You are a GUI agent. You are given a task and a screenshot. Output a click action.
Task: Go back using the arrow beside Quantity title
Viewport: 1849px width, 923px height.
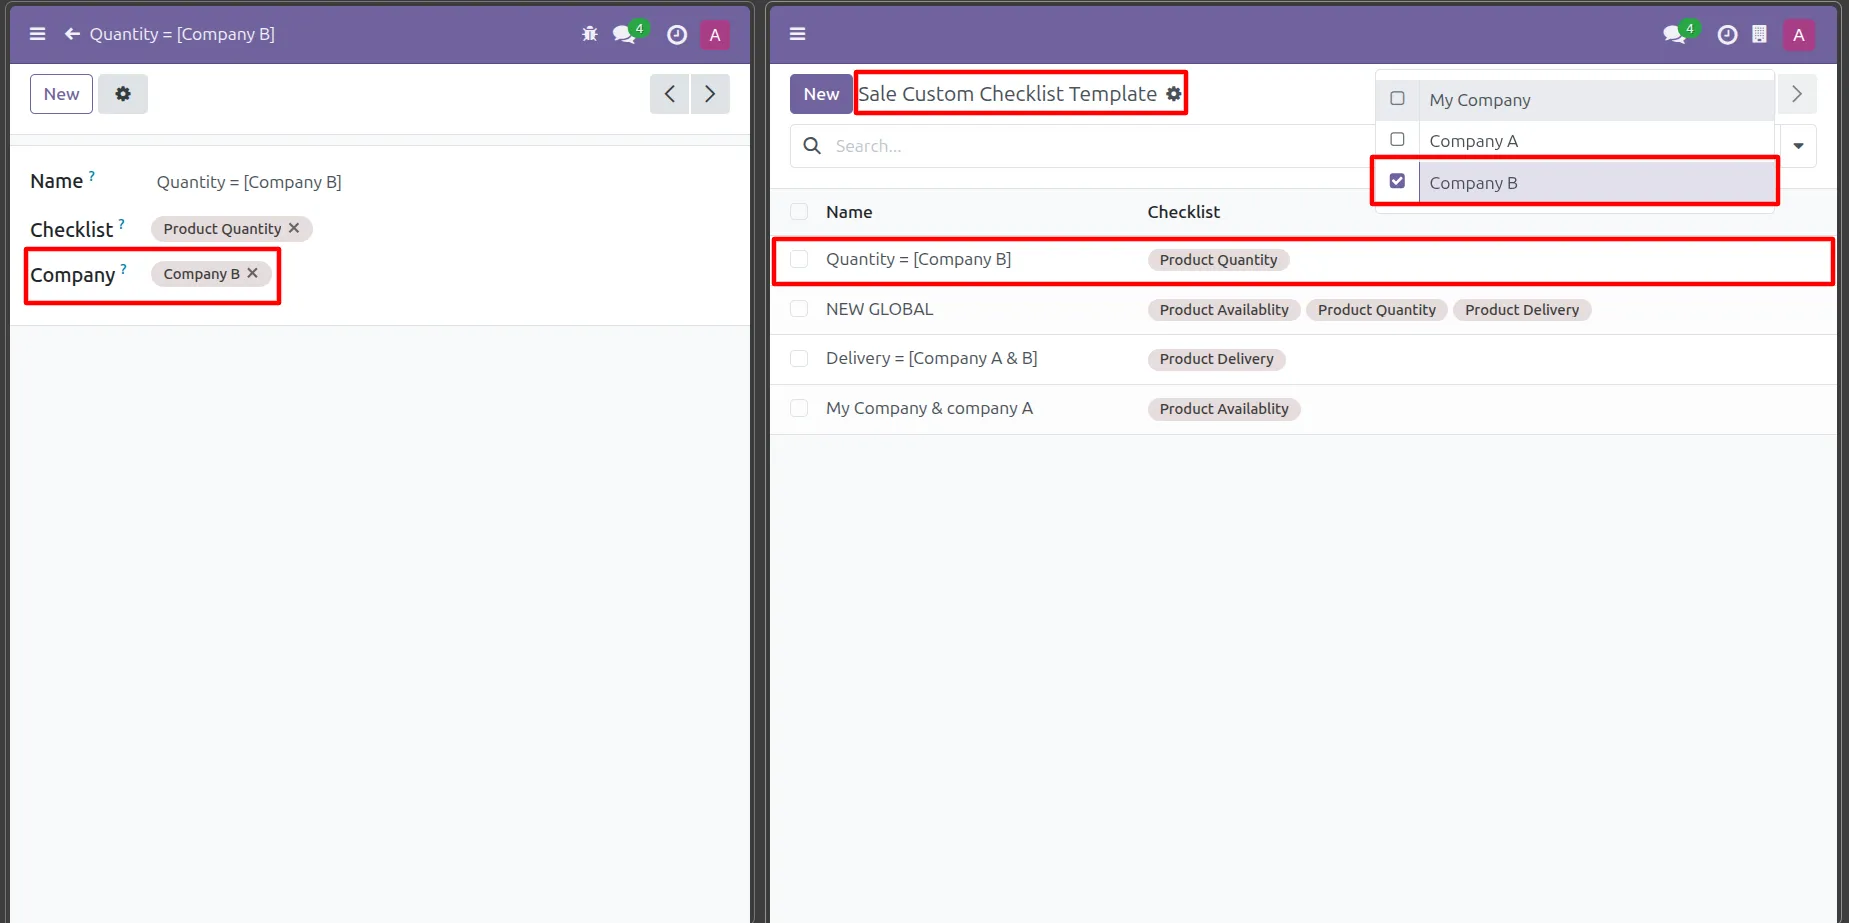72,34
